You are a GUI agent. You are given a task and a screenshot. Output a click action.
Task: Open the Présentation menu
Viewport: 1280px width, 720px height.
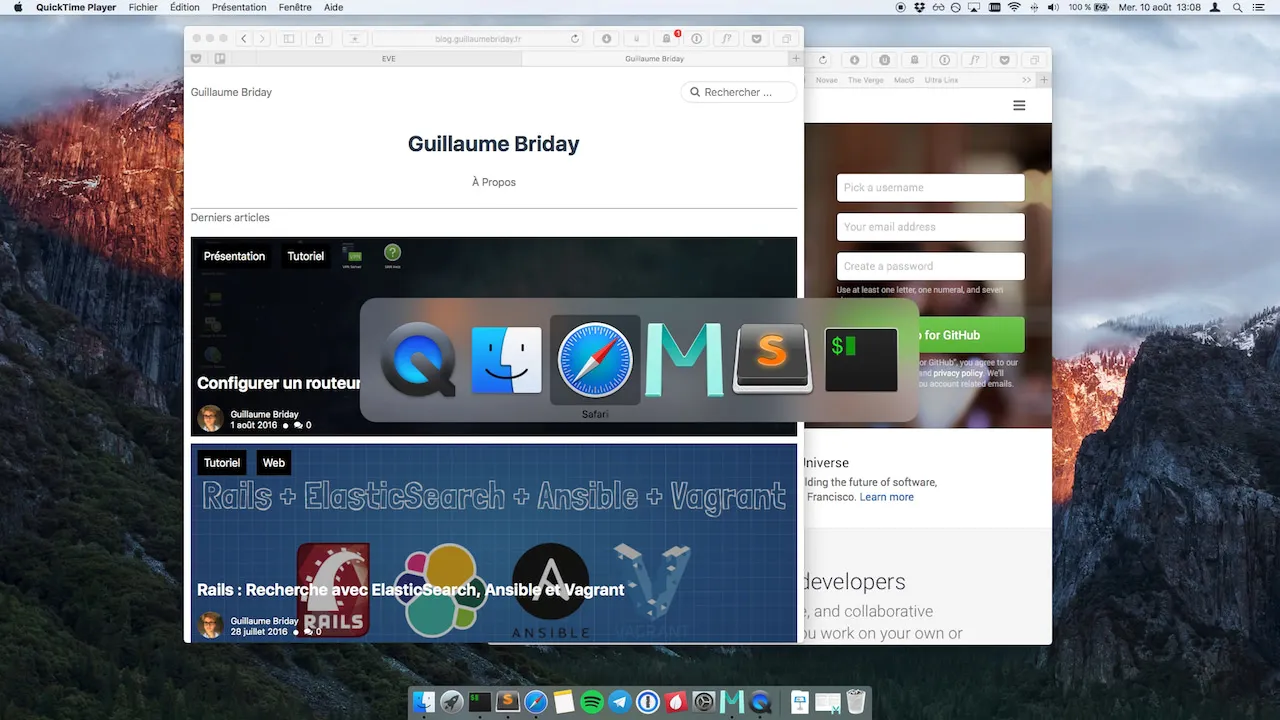239,7
